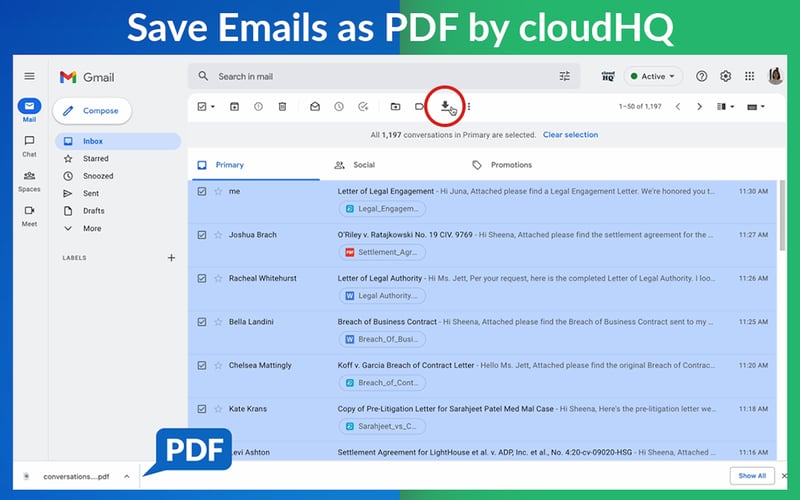Click the Move to folder icon

(395, 107)
